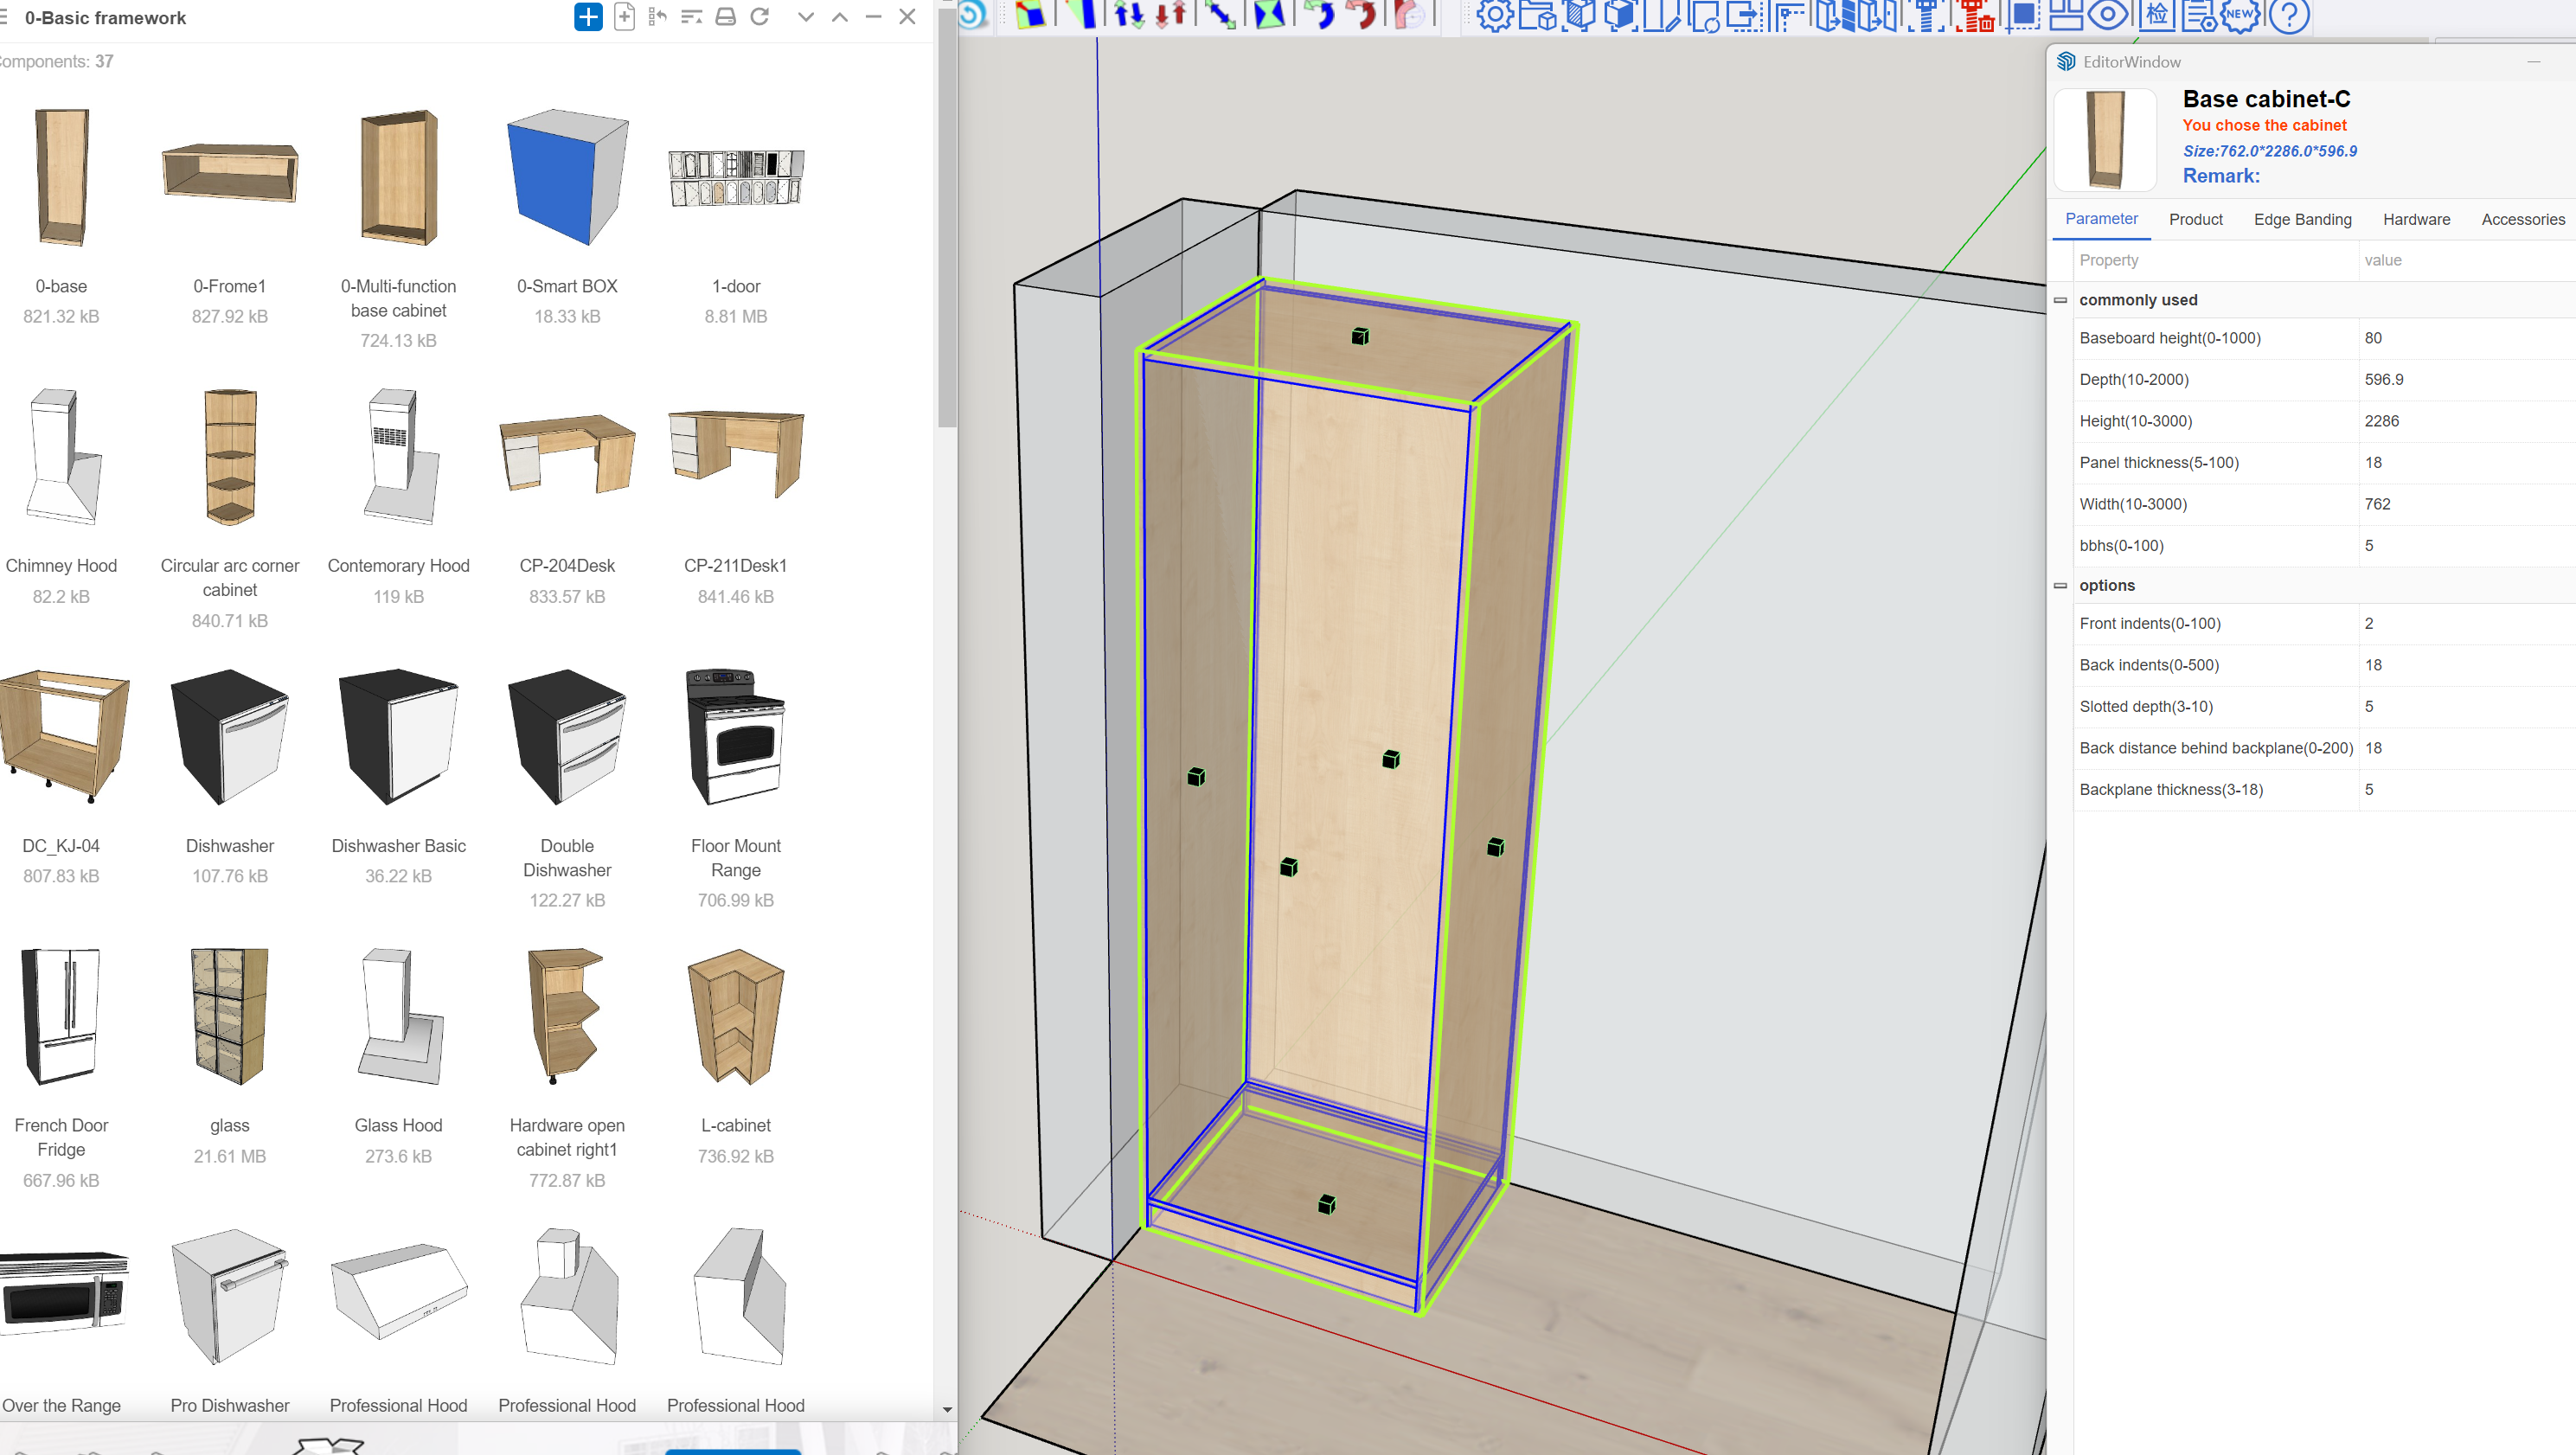Refresh the component library with the reload icon
This screenshot has height=1455, width=2576.
[x=761, y=17]
